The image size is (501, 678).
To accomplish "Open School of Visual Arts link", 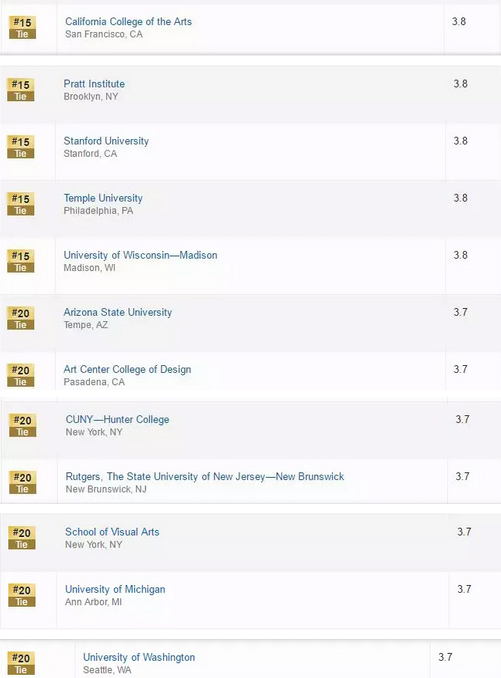I will click(x=112, y=532).
